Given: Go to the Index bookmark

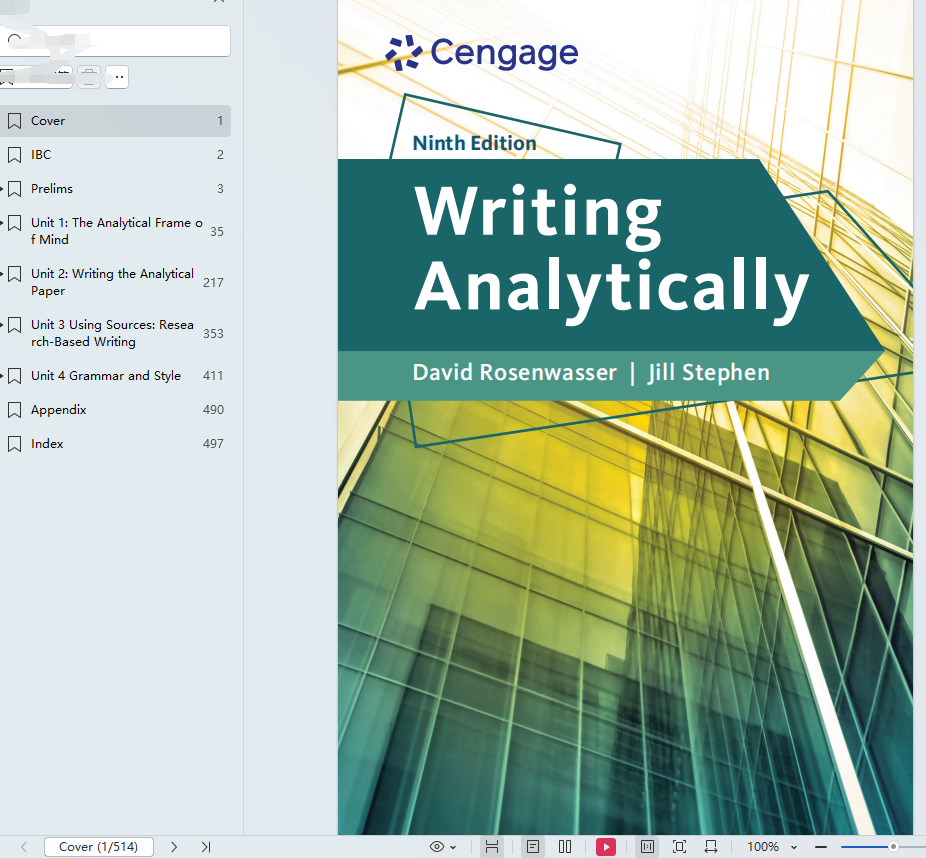Looking at the screenshot, I should pos(115,444).
